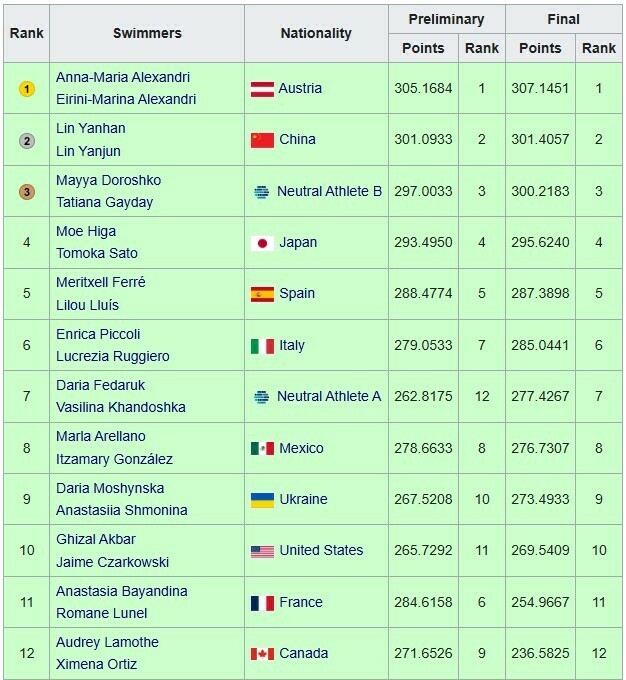Image resolution: width=626 pixels, height=680 pixels.
Task: Click the Preliminary column group header
Action: [x=448, y=19]
